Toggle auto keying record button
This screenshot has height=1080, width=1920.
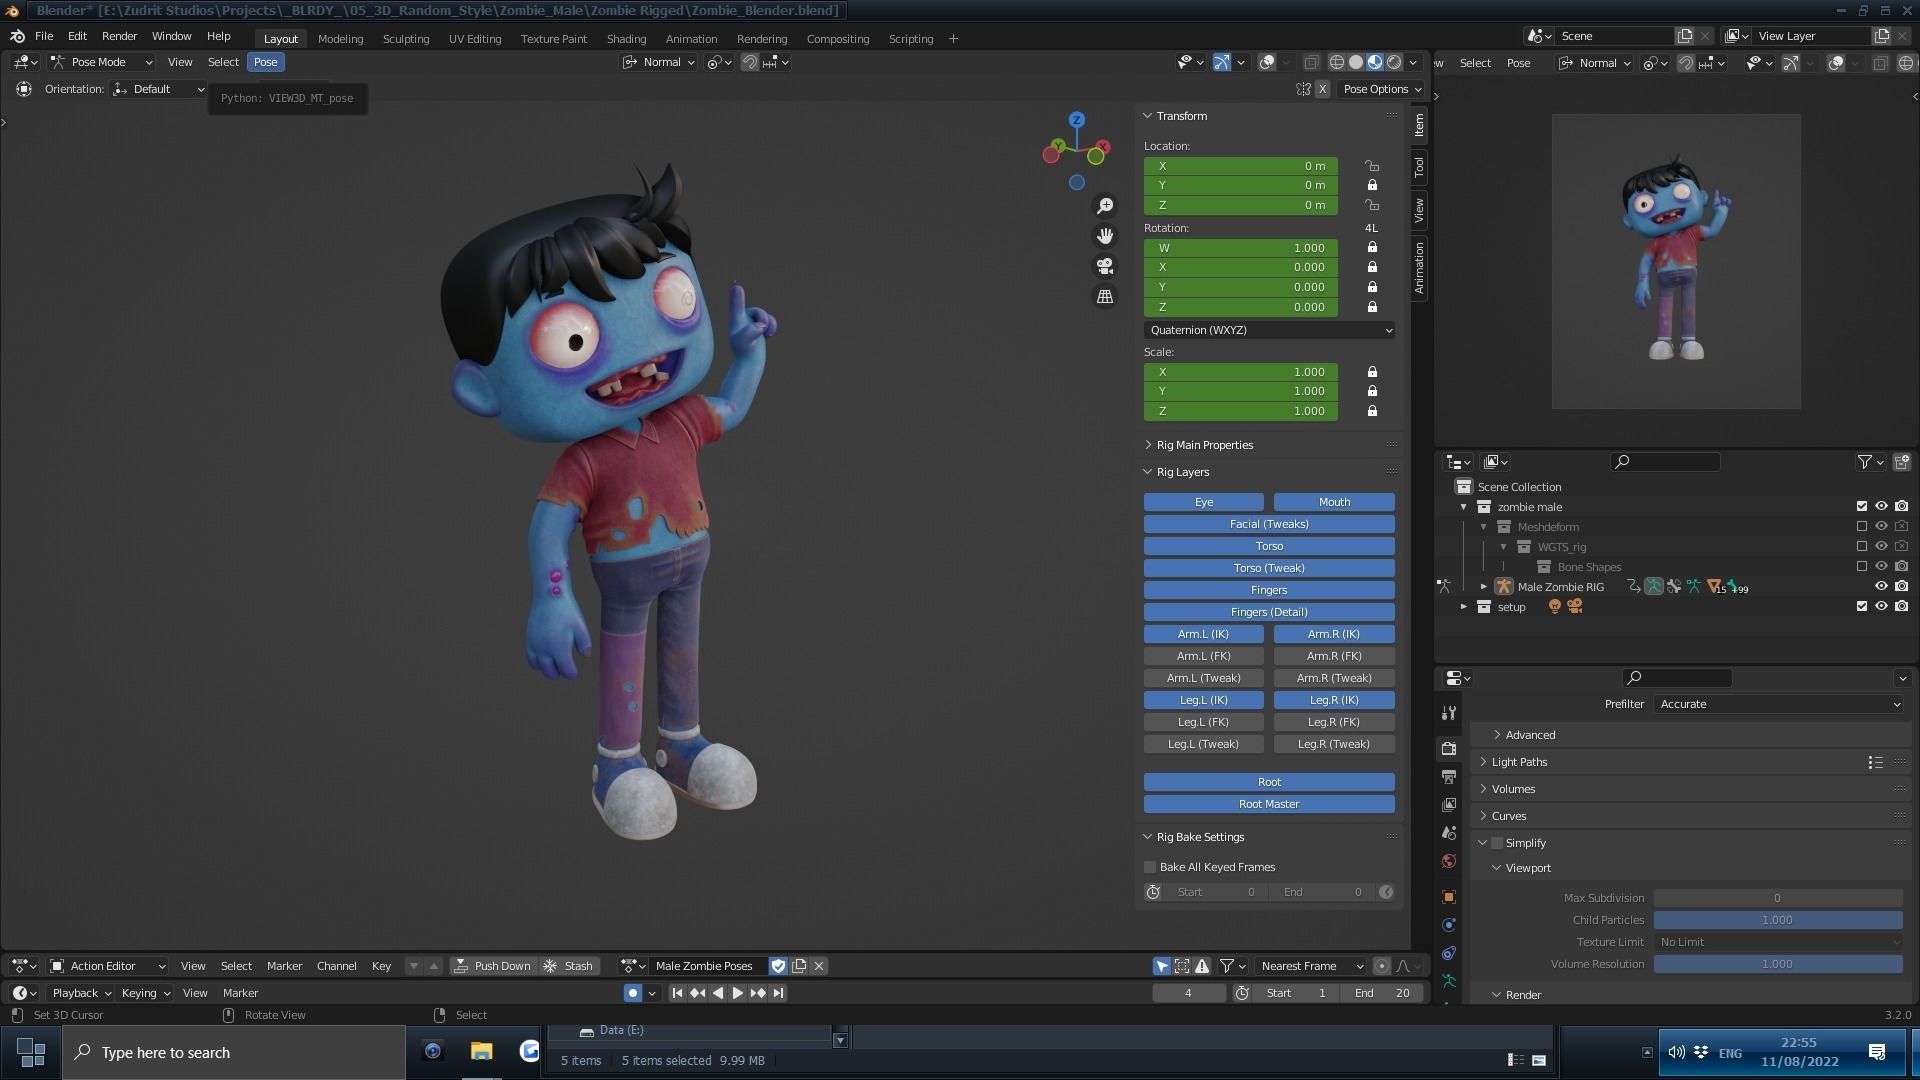tap(633, 993)
